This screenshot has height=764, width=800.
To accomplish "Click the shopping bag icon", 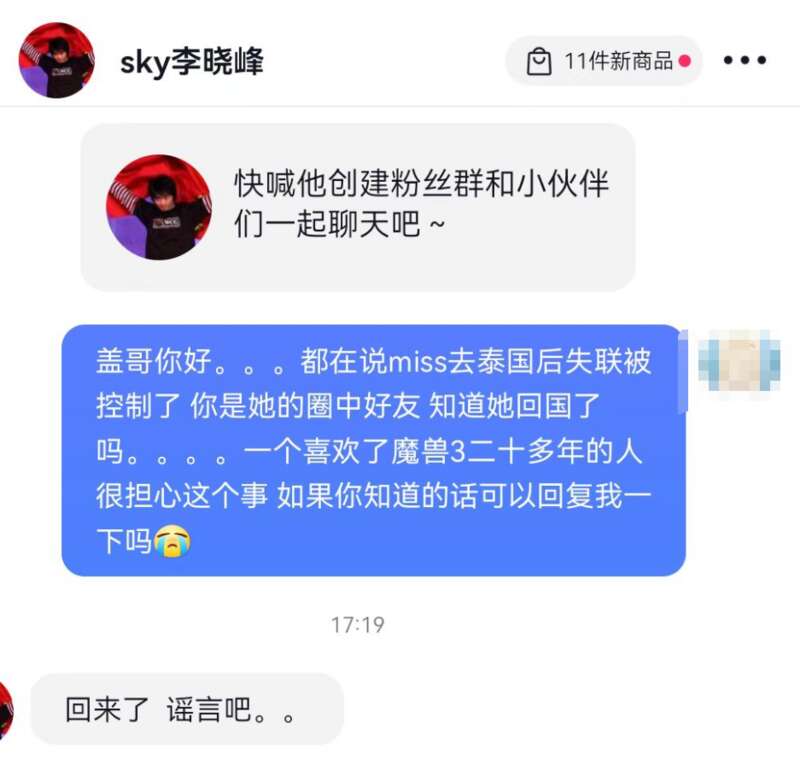I will pos(539,61).
